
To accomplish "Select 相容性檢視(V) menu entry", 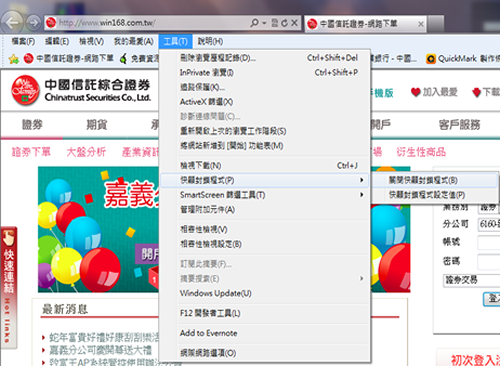I will 265,229.
